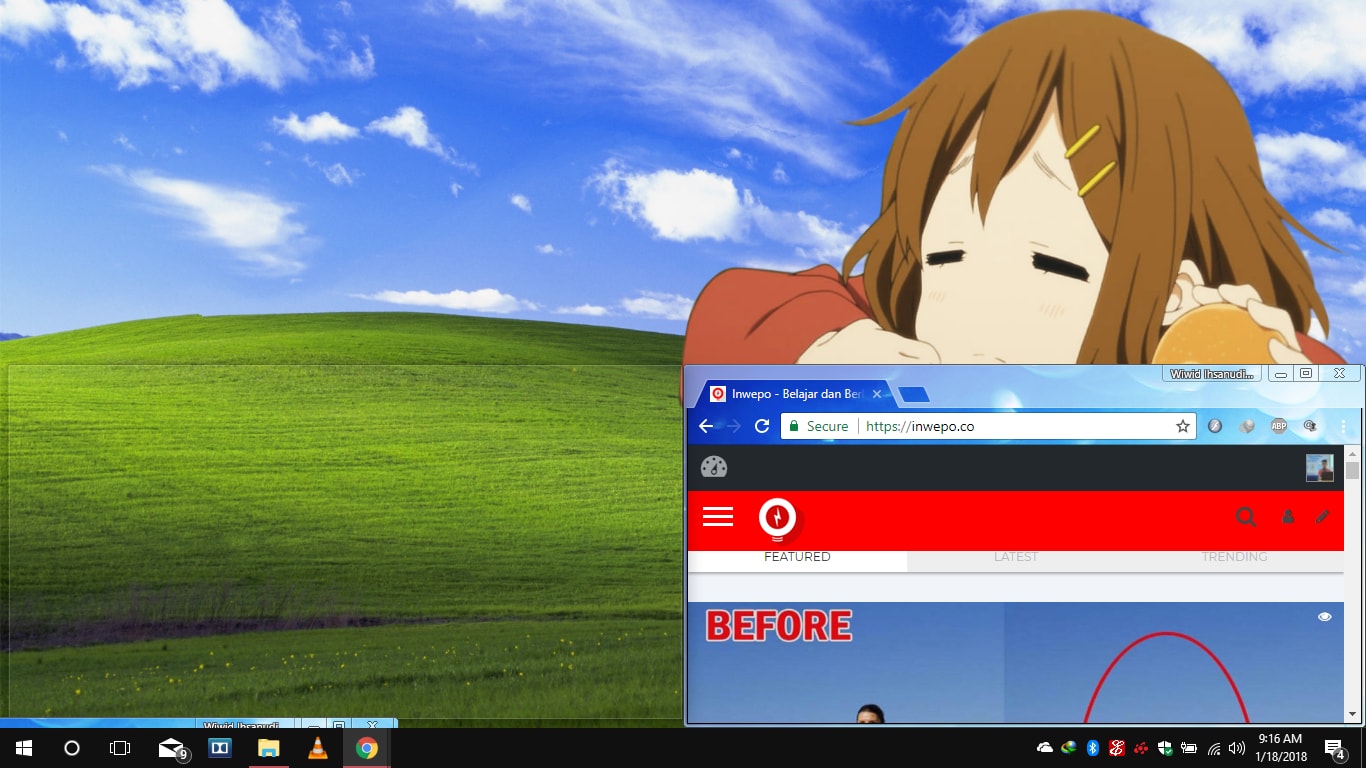Select the FEATURED tab
The image size is (1366, 768).
[797, 557]
